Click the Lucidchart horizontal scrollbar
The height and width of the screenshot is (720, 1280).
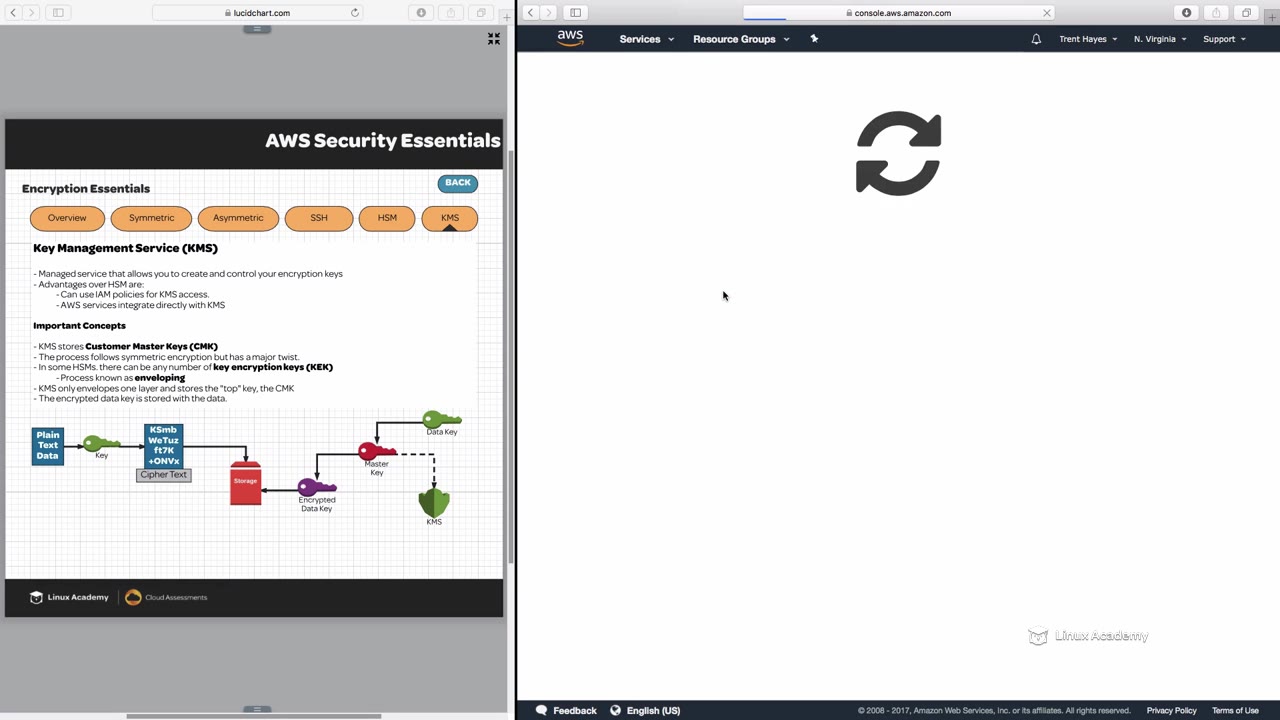[253, 716]
